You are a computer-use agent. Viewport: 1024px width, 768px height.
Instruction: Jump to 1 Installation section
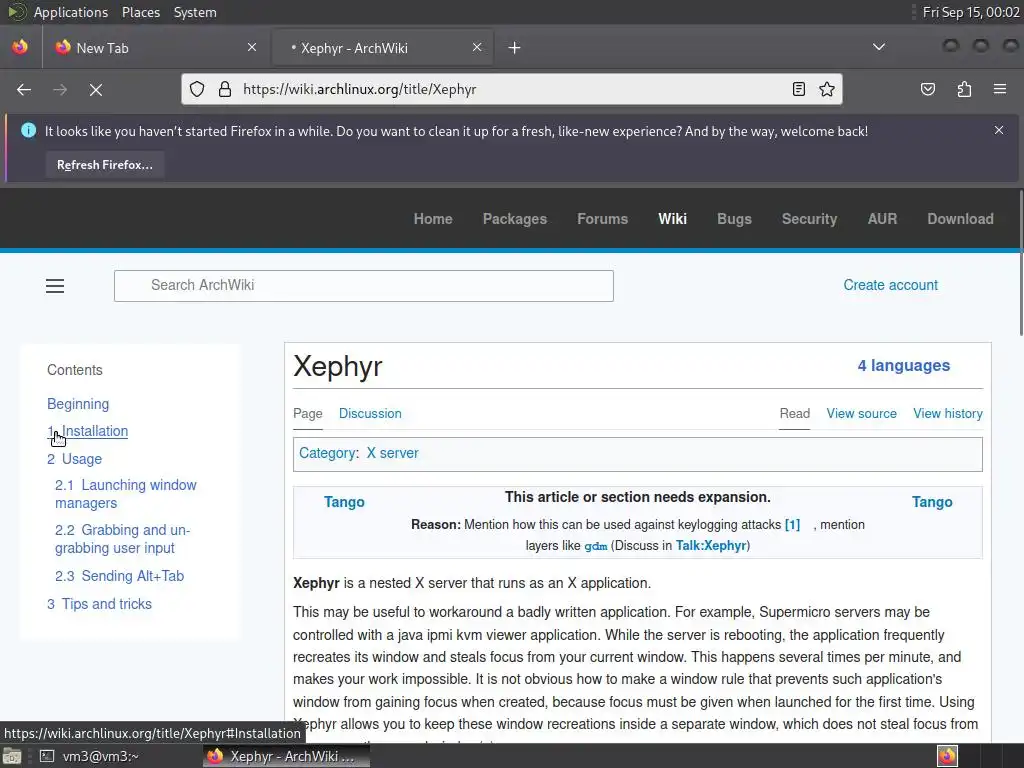coord(88,431)
